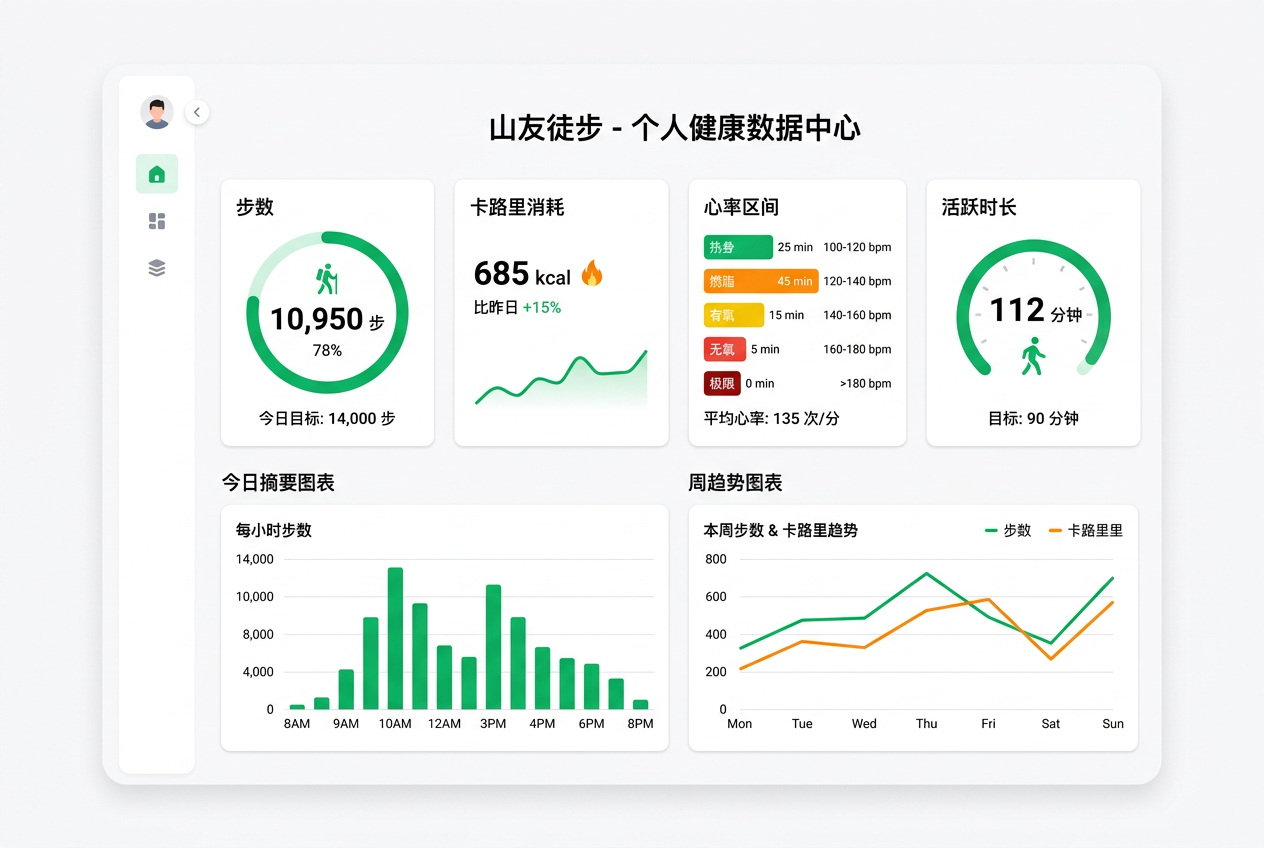
Task: Click 平均心率: 135 次/分 text
Action: (772, 418)
